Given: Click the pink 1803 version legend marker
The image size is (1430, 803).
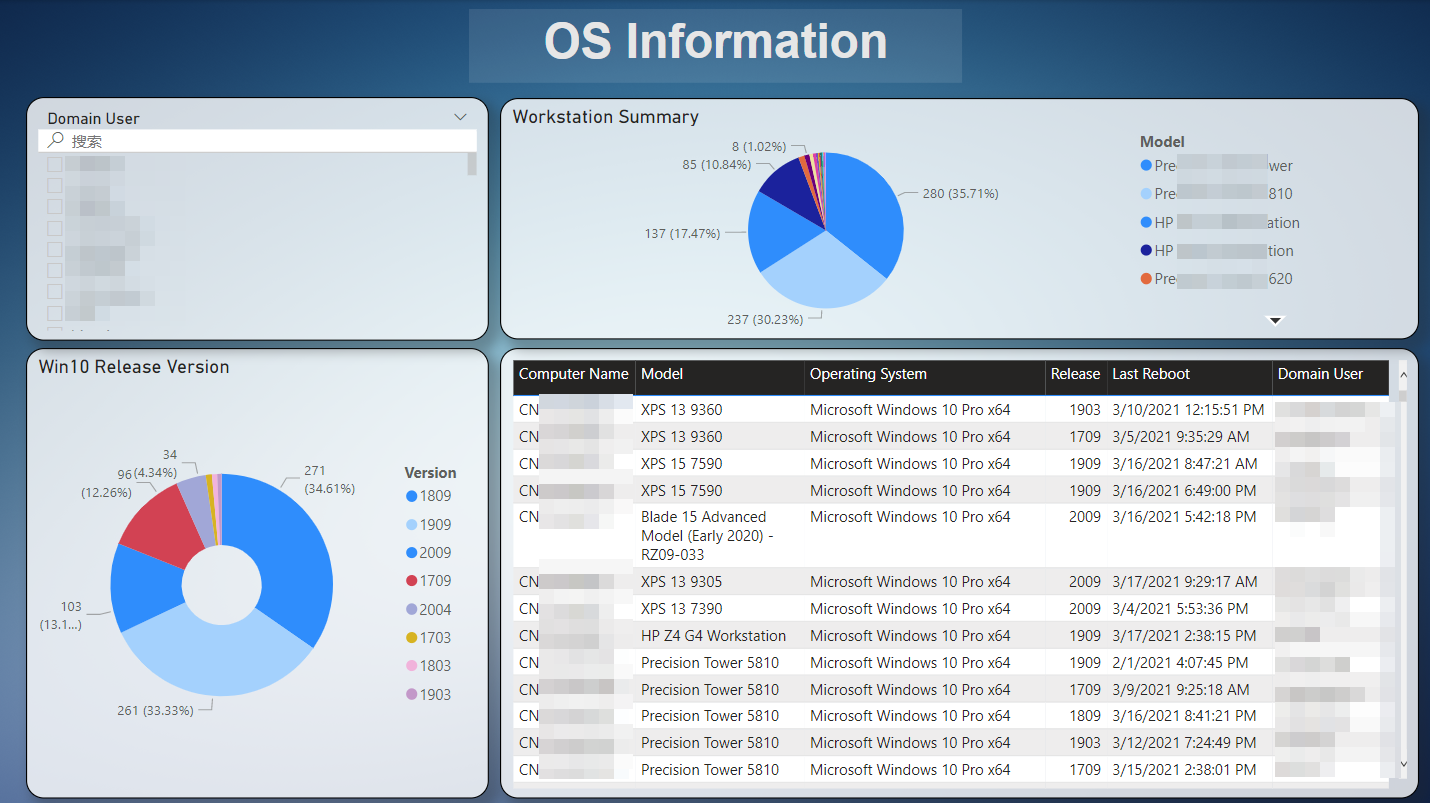Looking at the screenshot, I should (x=412, y=666).
